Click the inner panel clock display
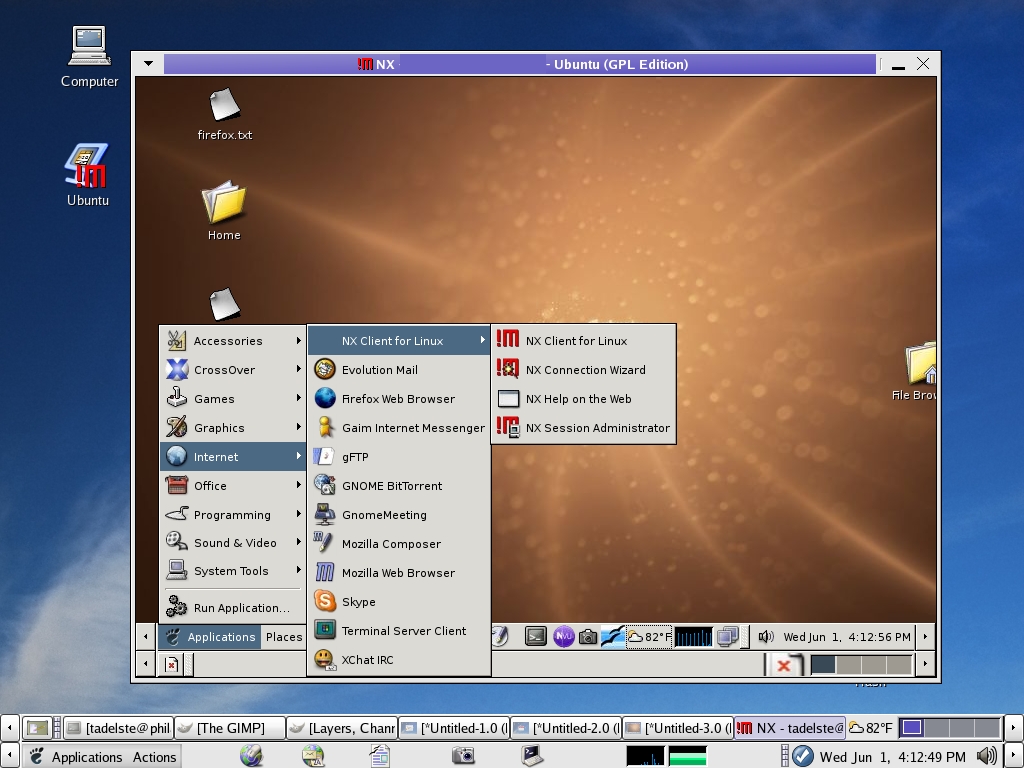Viewport: 1024px width, 768px height. [846, 637]
